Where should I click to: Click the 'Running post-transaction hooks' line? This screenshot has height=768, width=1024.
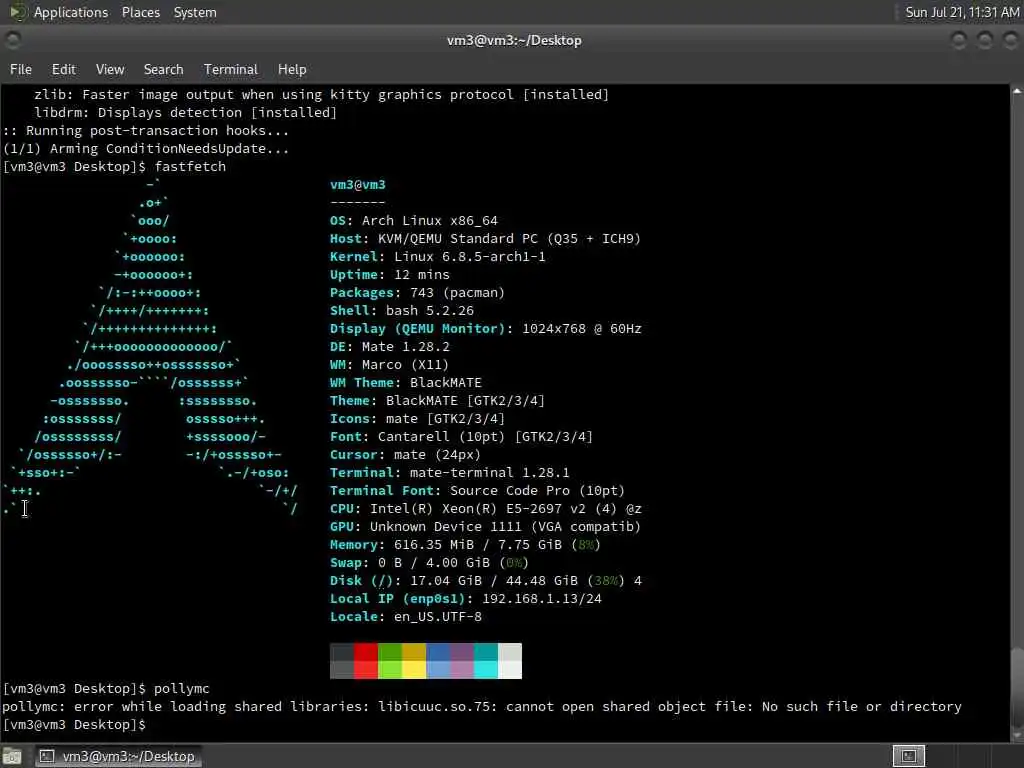click(146, 131)
